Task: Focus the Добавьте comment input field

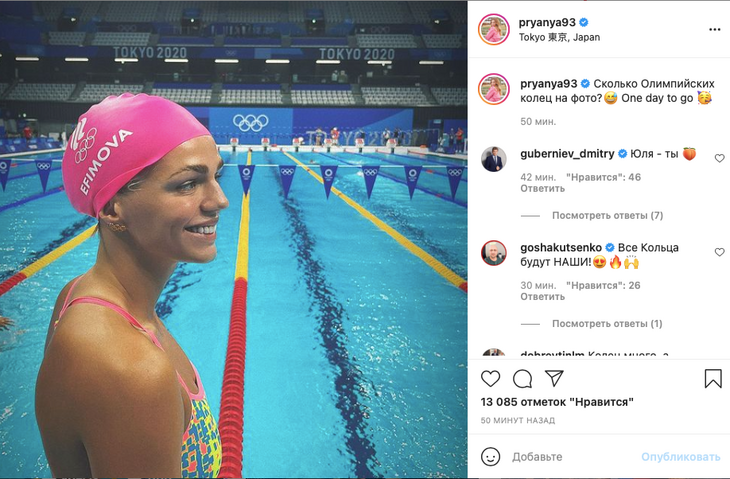Action: 573,457
